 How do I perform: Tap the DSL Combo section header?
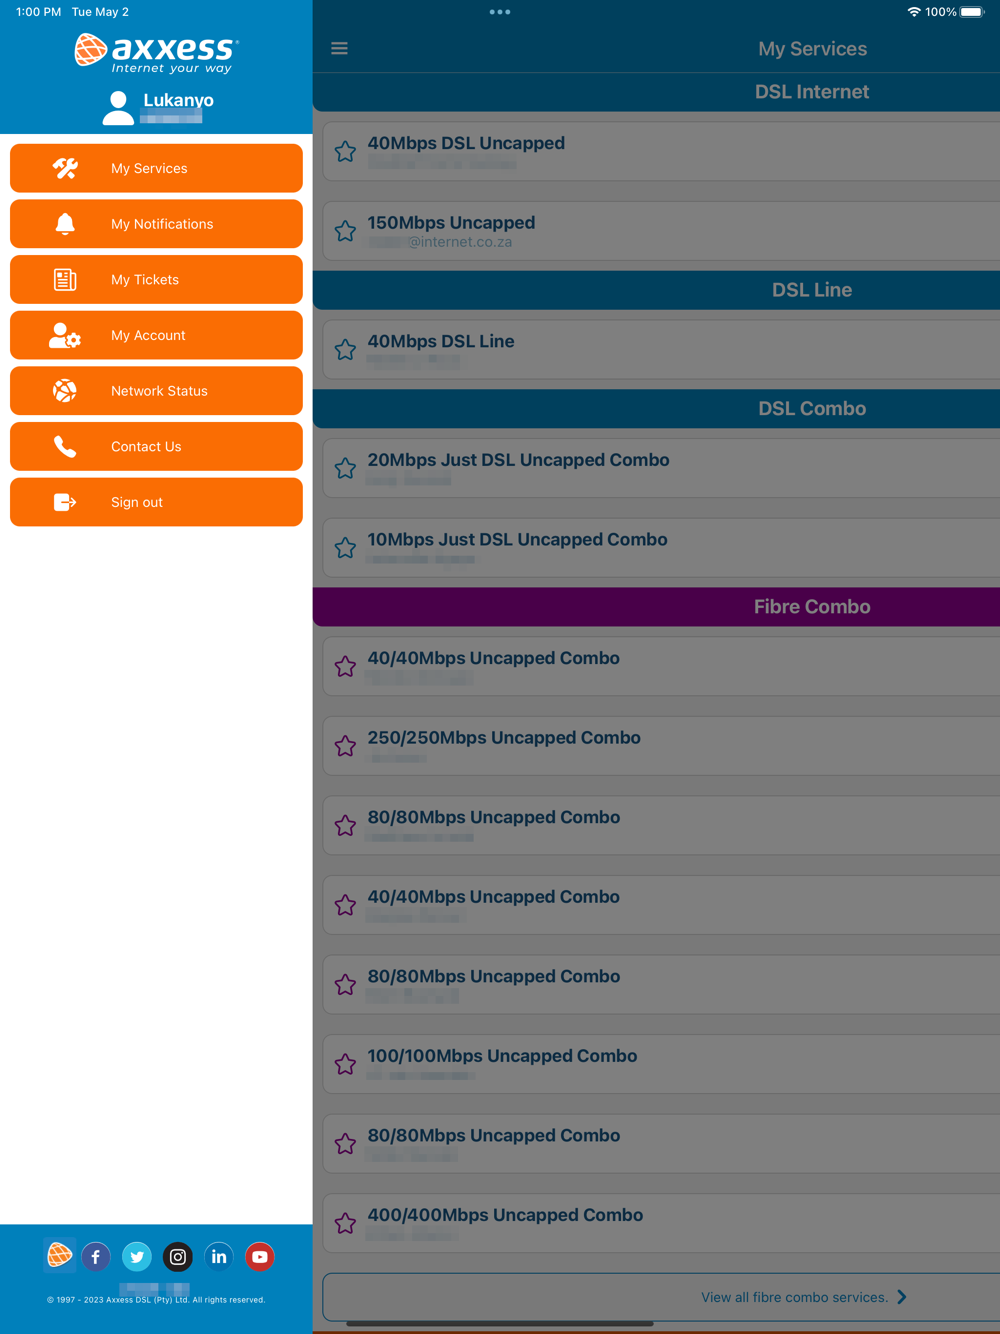[656, 409]
